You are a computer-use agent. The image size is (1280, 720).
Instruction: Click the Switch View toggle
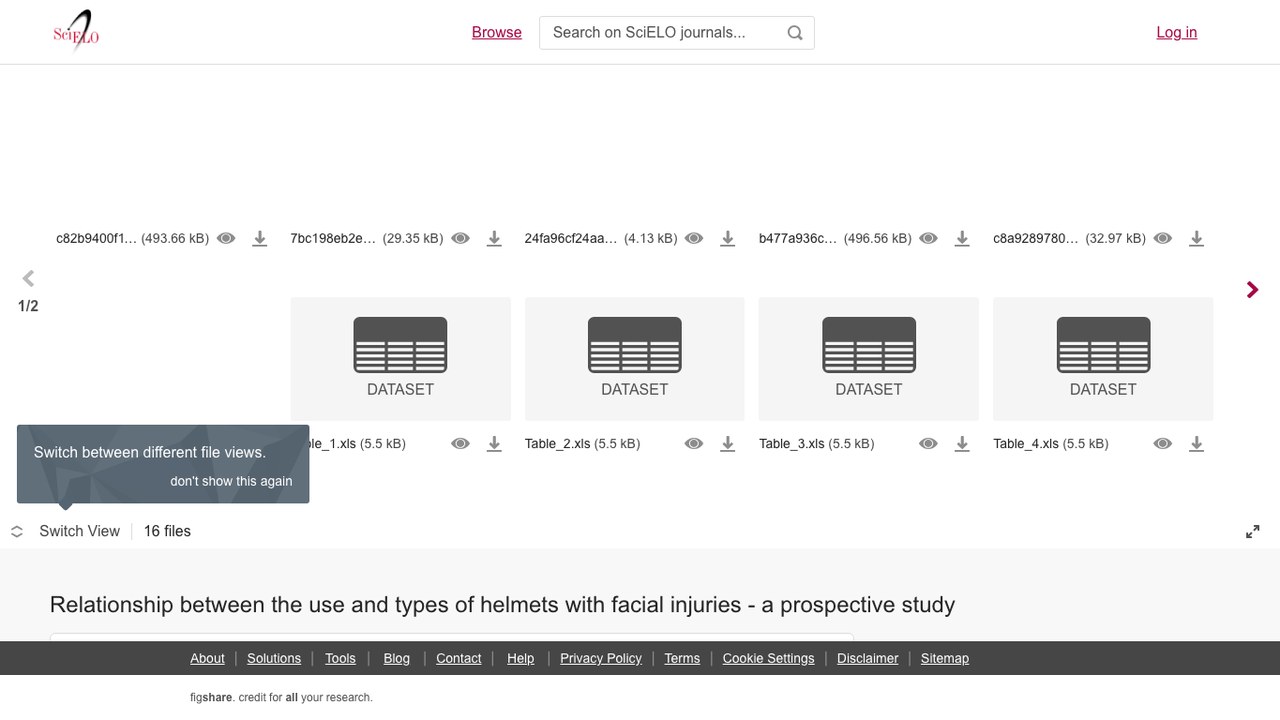click(x=66, y=531)
